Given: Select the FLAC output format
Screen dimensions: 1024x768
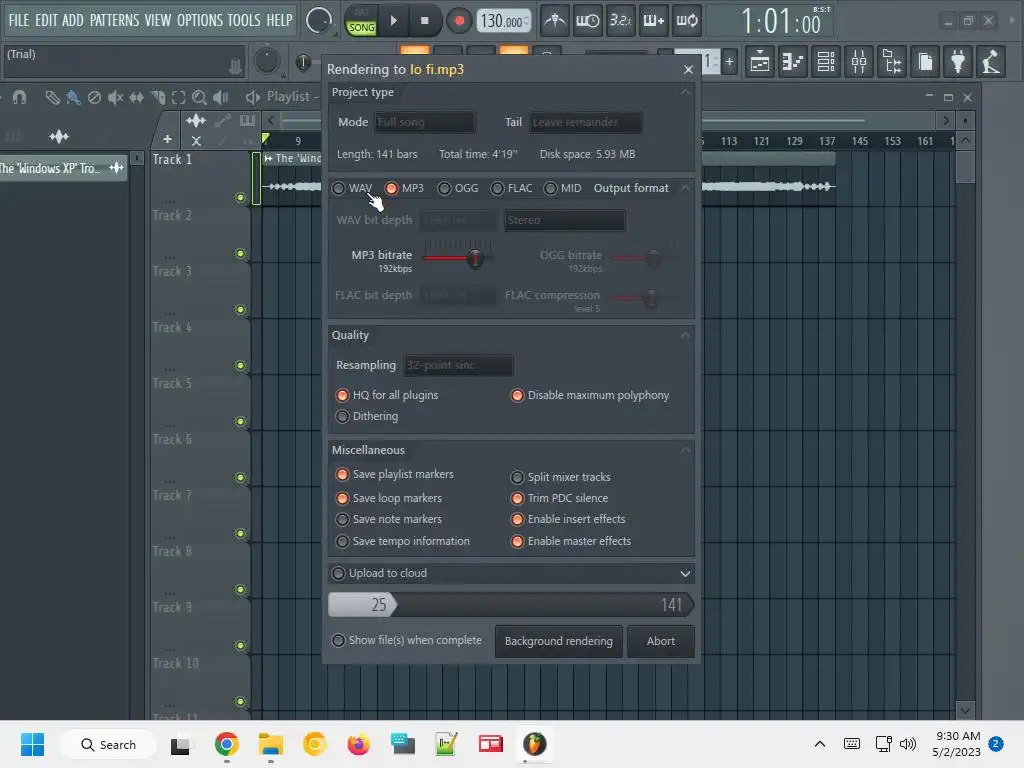Looking at the screenshot, I should tap(498, 188).
